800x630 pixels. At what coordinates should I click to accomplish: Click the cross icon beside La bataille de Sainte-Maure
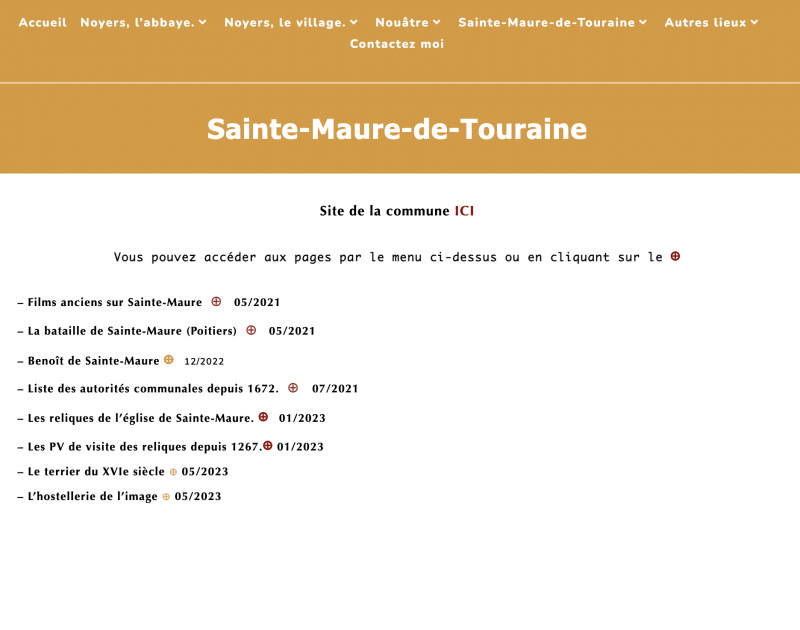point(252,331)
